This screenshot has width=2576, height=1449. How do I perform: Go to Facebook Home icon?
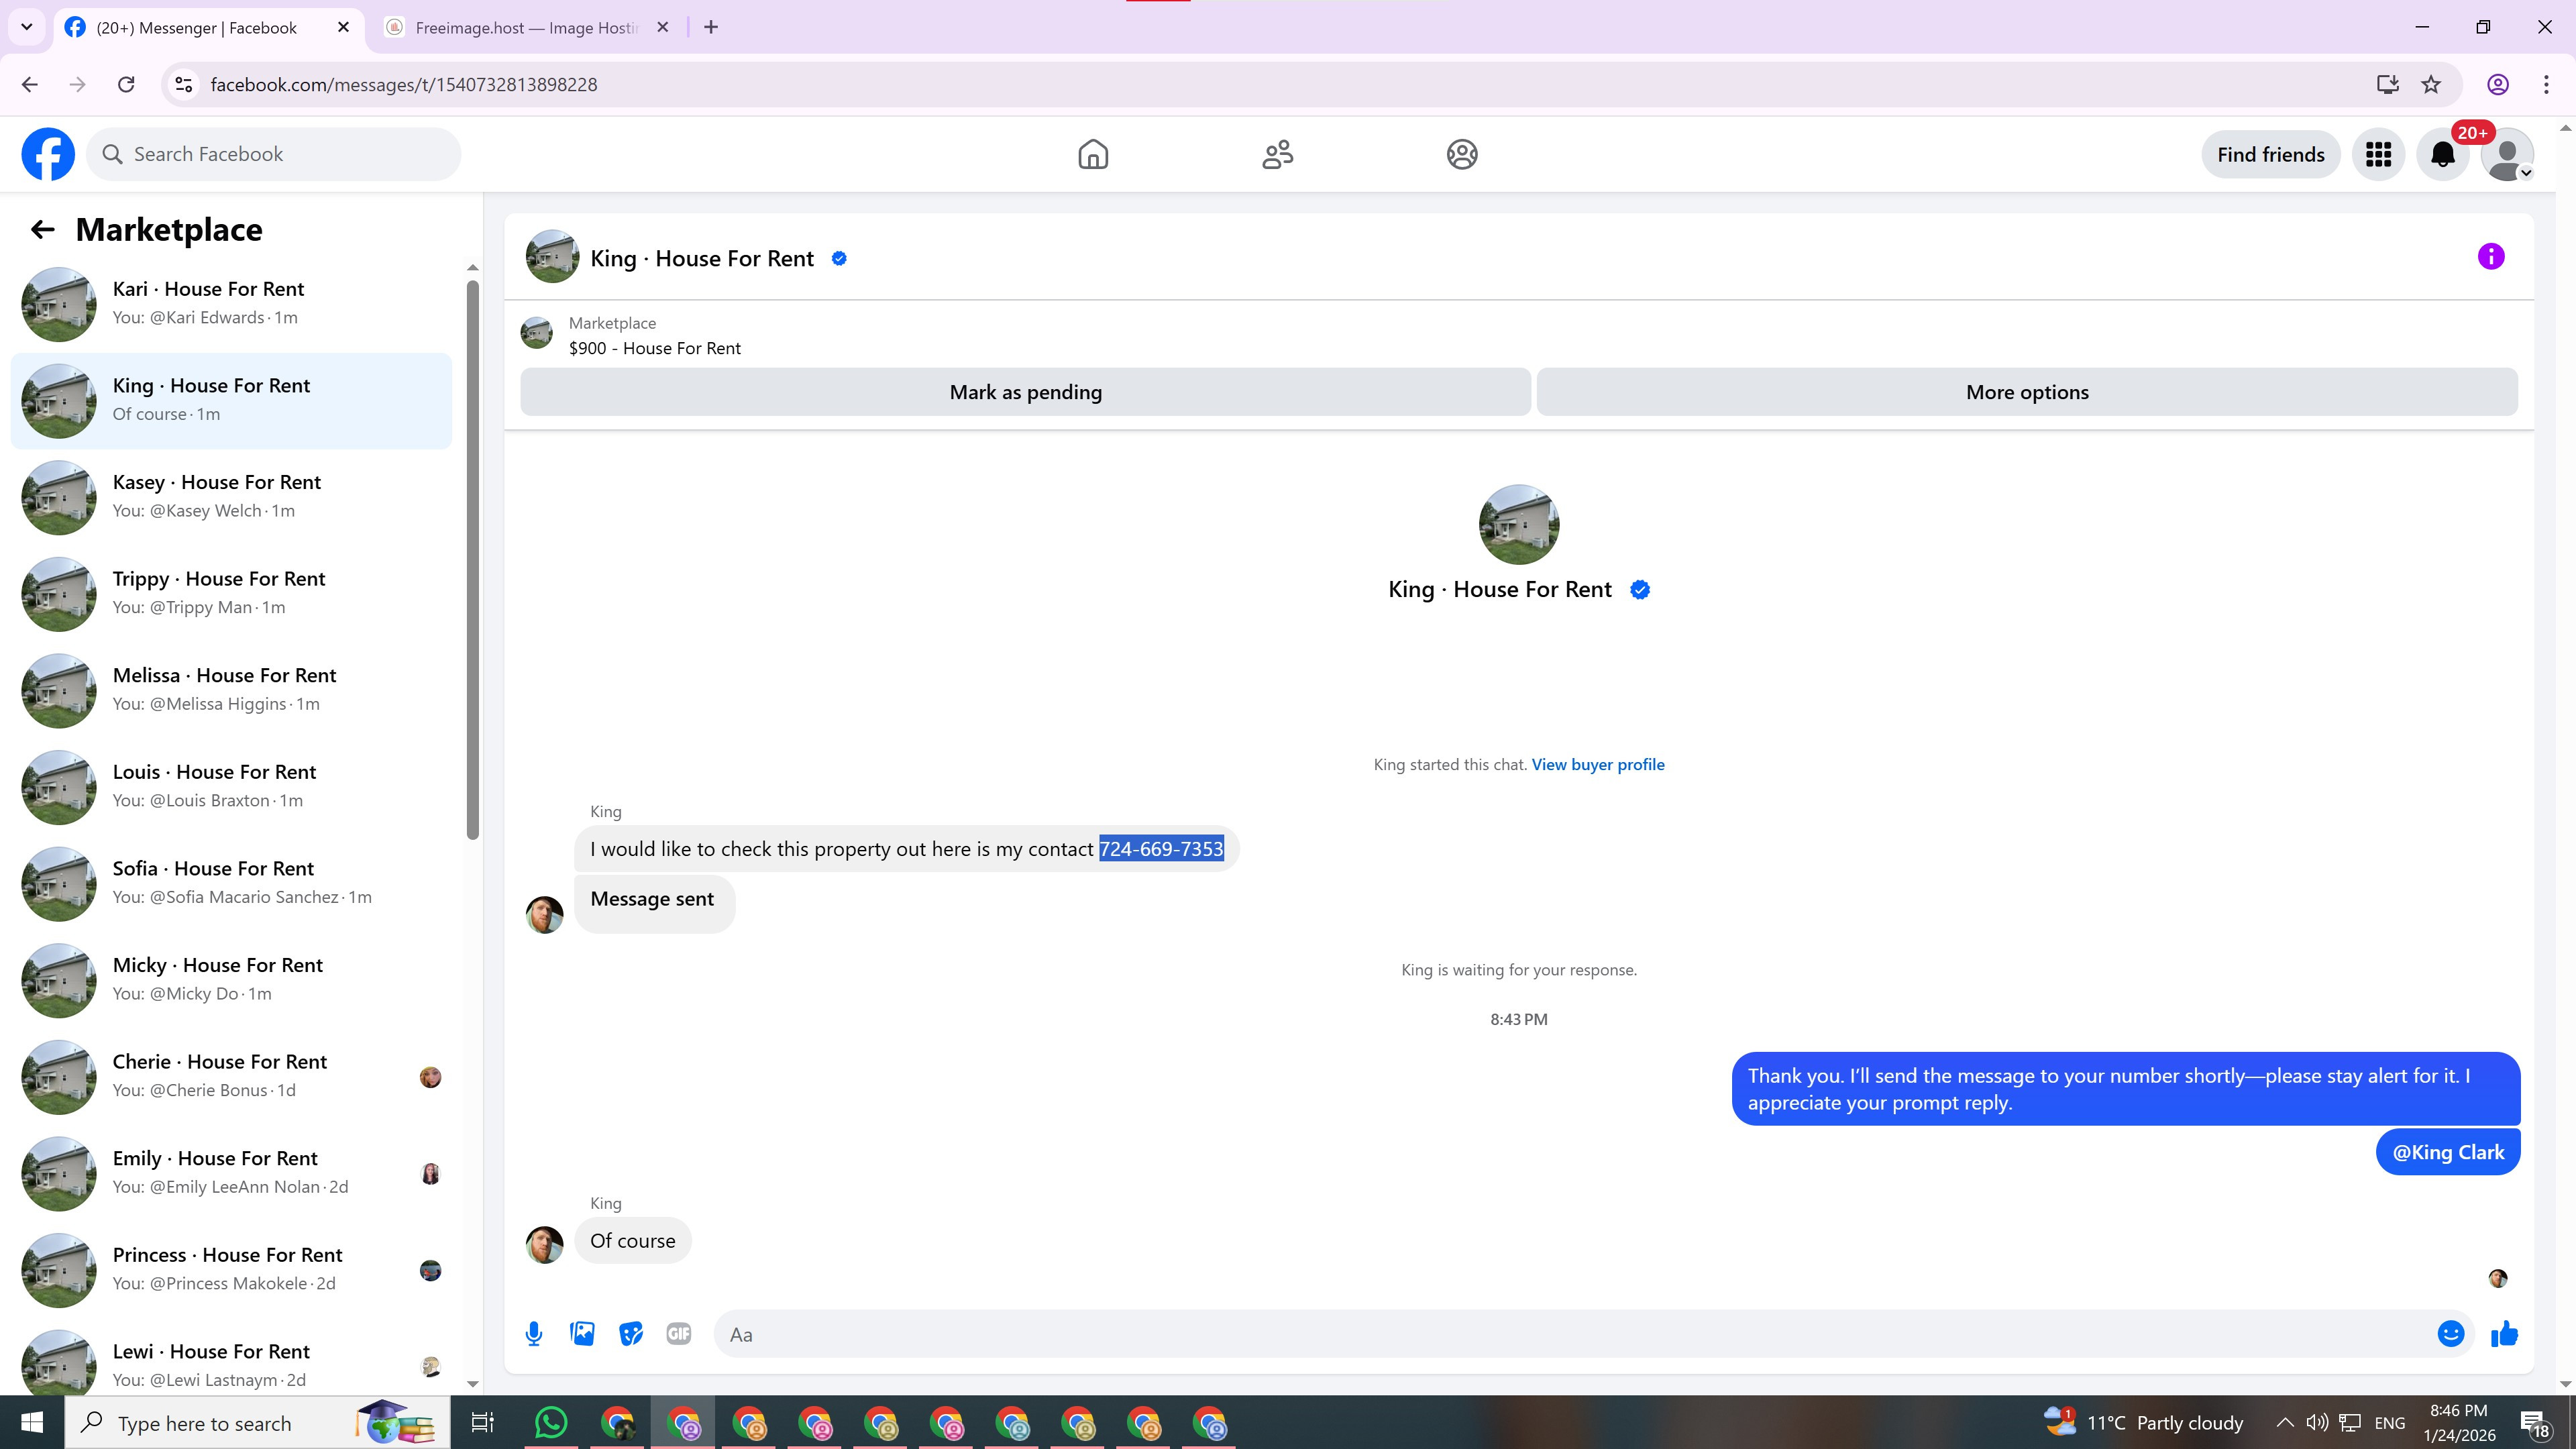1093,155
